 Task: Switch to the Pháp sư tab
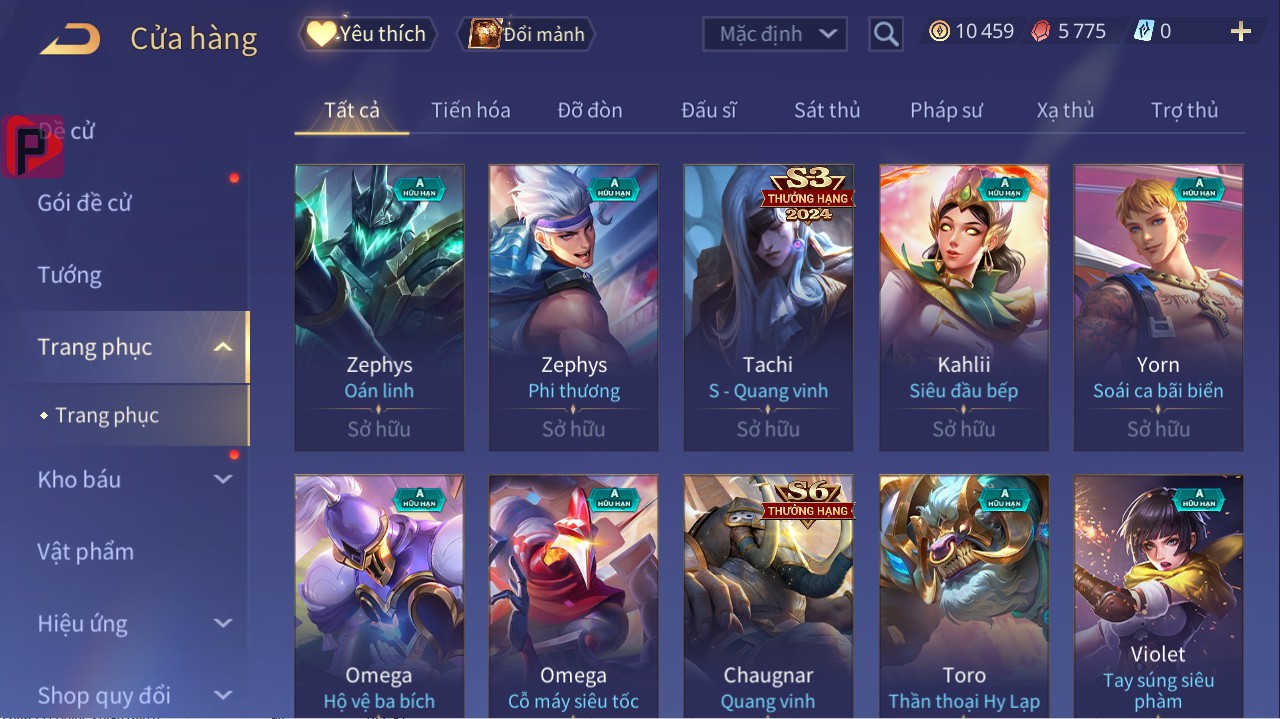click(946, 110)
